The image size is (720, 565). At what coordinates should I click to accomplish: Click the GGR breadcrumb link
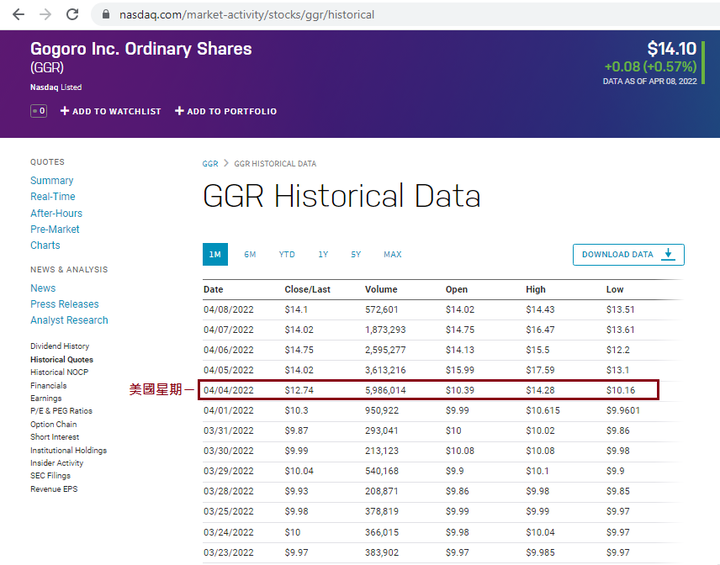[210, 164]
